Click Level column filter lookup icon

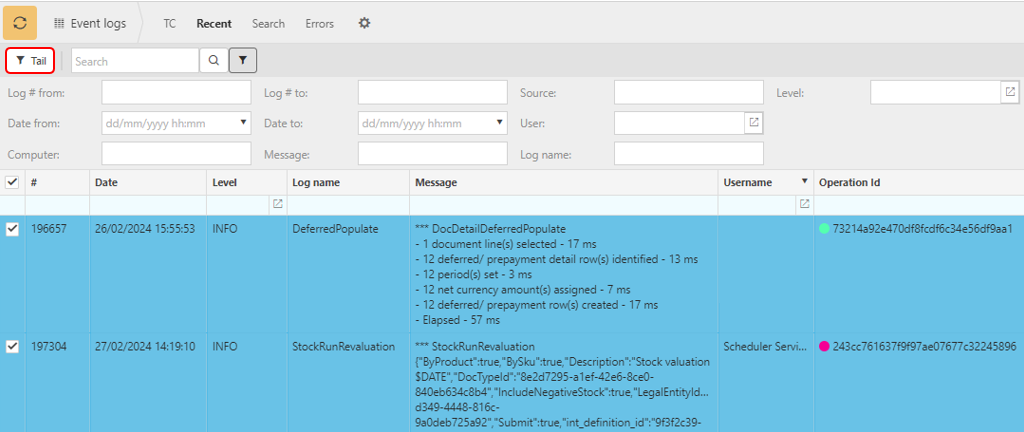pos(277,204)
